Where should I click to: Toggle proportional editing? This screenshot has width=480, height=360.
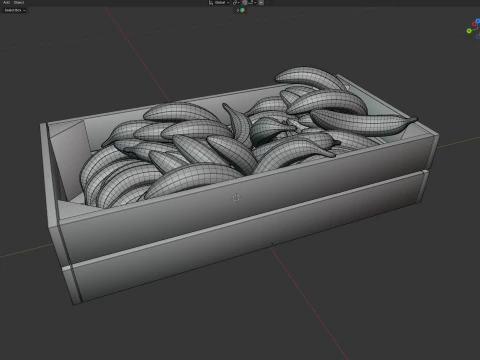point(261,3)
